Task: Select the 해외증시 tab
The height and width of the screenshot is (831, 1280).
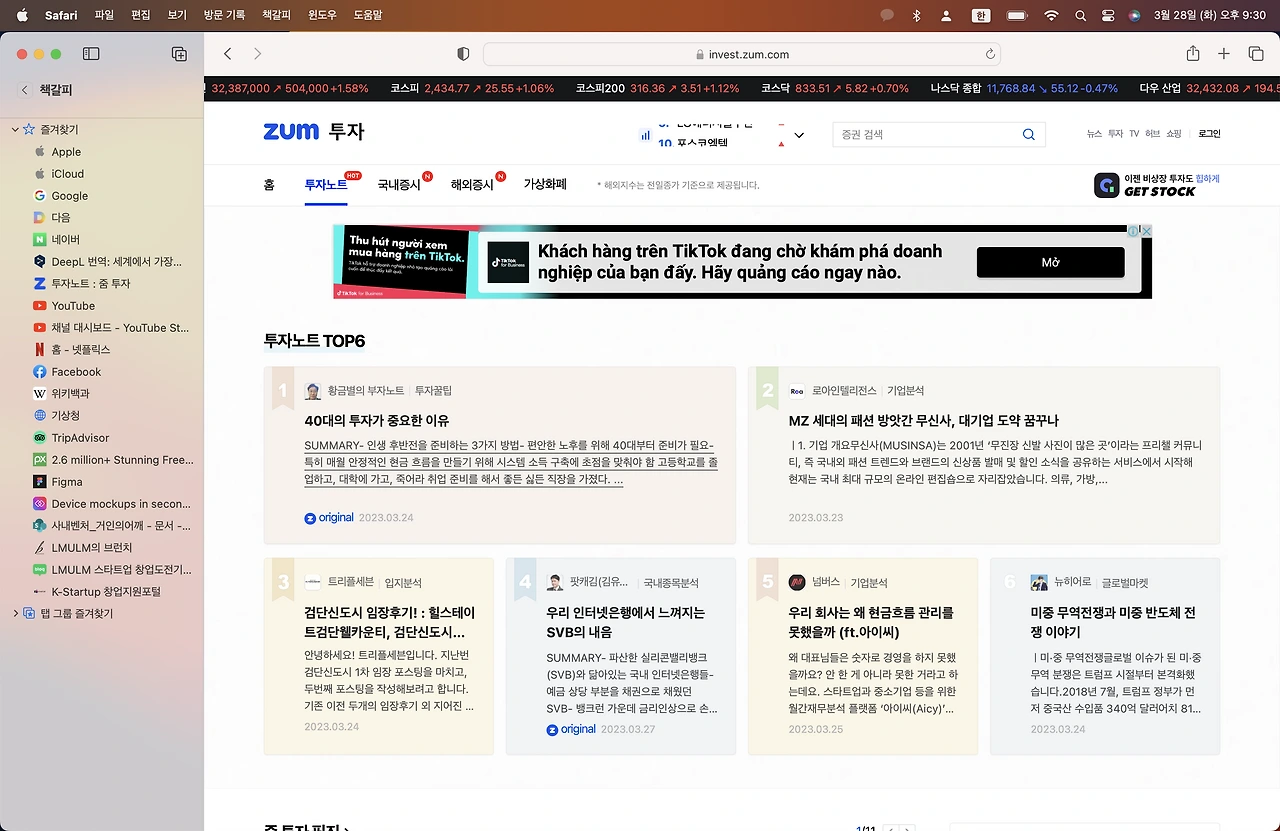Action: tap(472, 184)
